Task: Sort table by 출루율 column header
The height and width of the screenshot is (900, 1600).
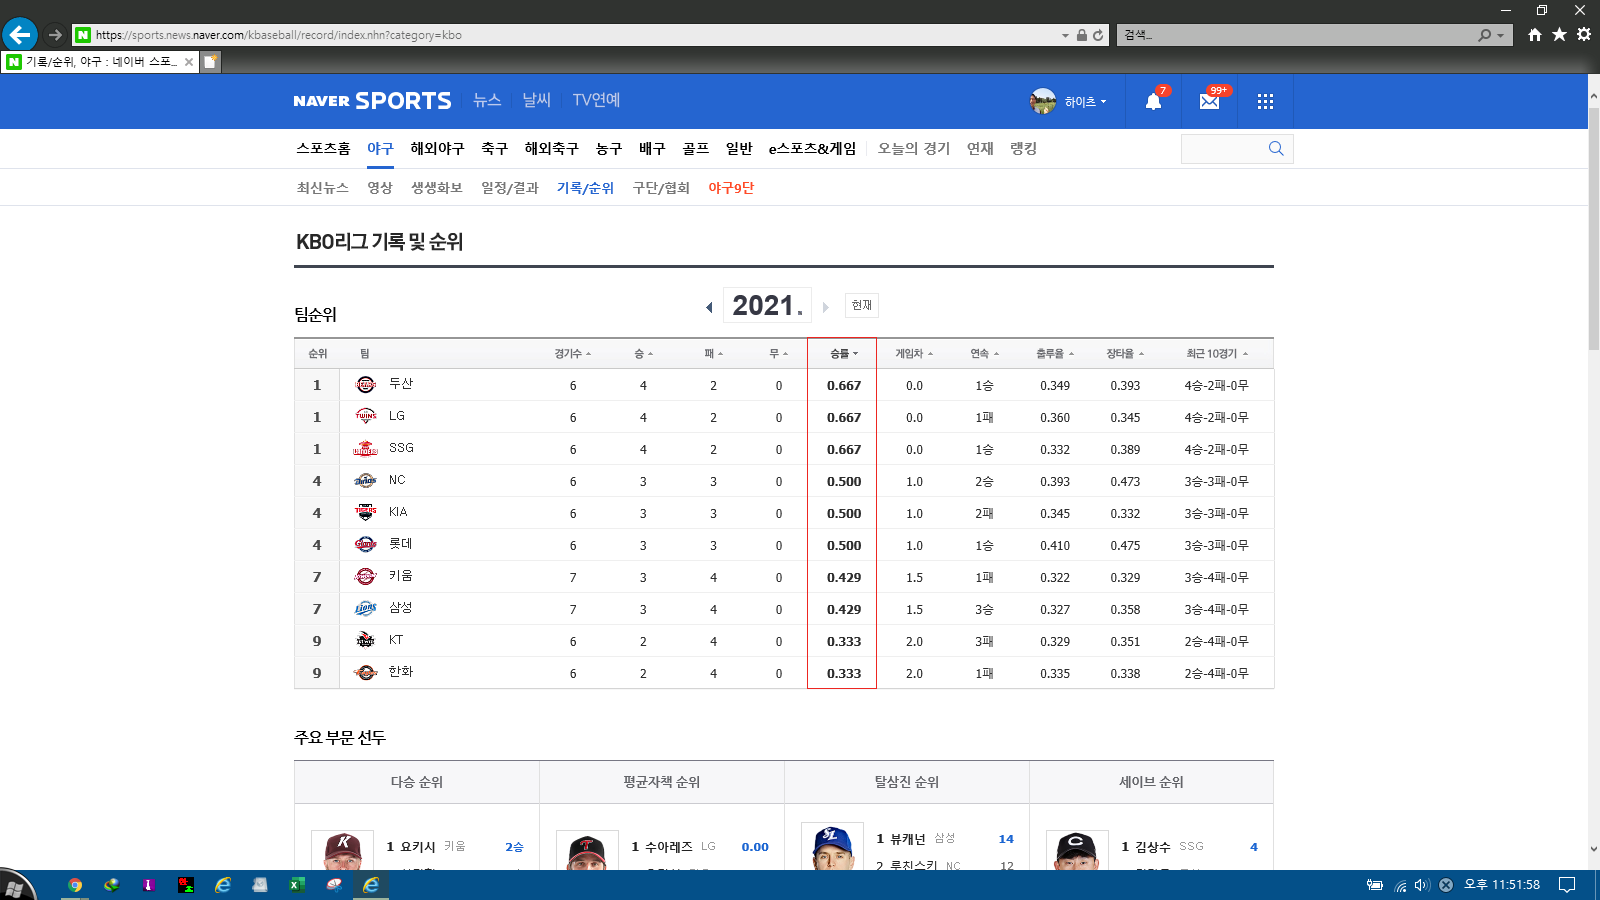Action: click(1055, 353)
